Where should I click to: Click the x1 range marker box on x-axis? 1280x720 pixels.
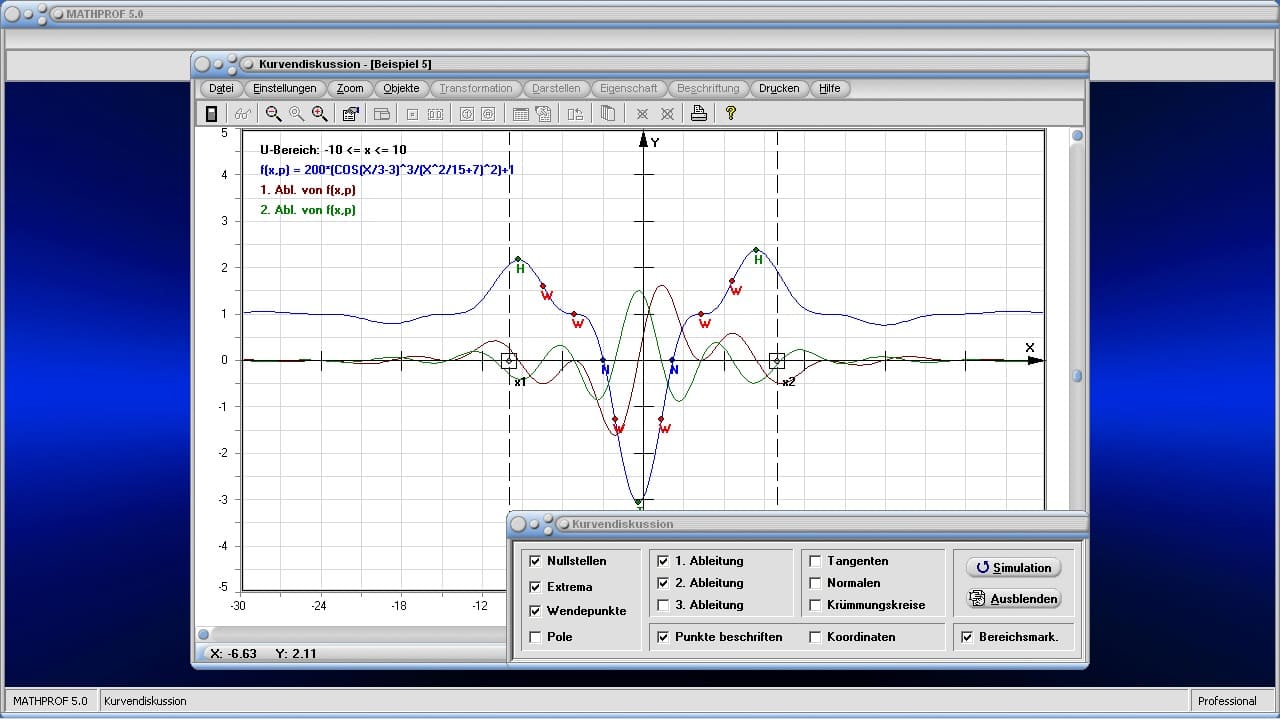coord(508,360)
